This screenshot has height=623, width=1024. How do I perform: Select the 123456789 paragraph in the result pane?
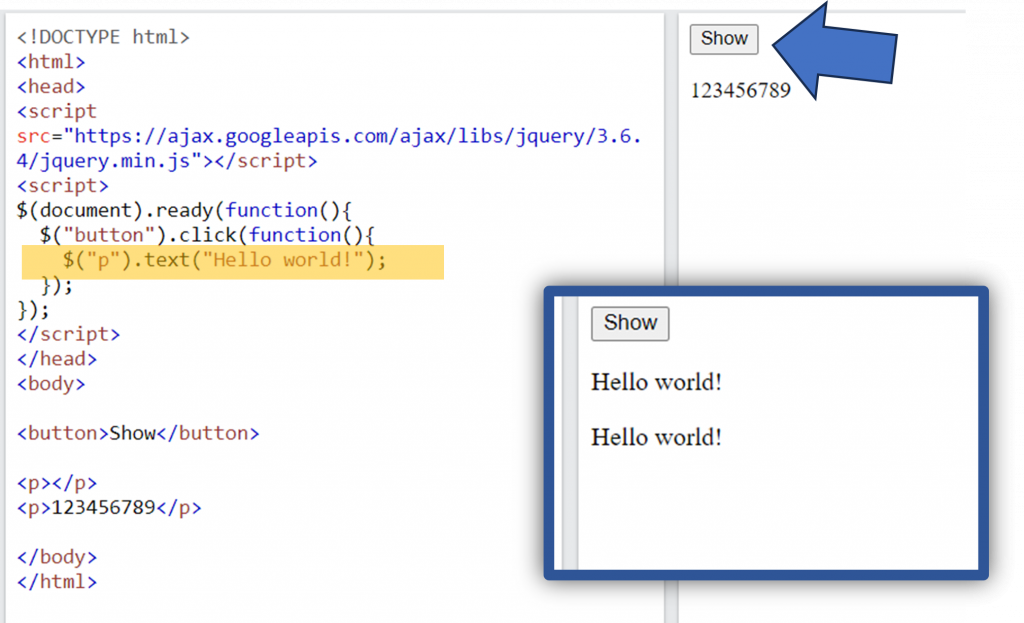741,90
